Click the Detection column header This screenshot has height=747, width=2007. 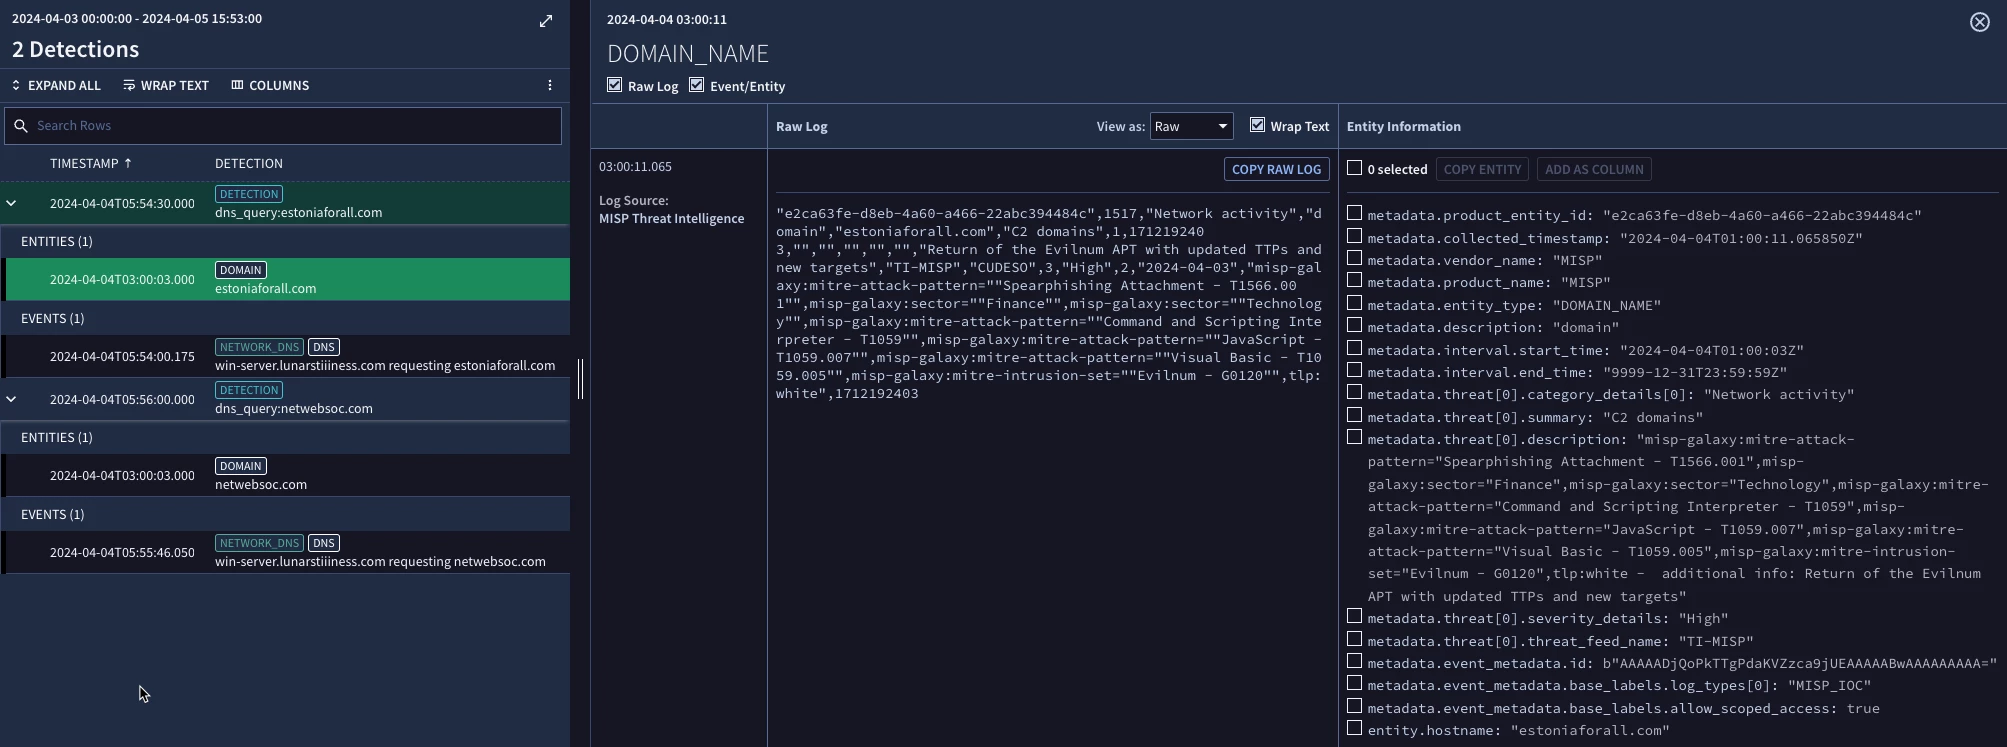249,163
